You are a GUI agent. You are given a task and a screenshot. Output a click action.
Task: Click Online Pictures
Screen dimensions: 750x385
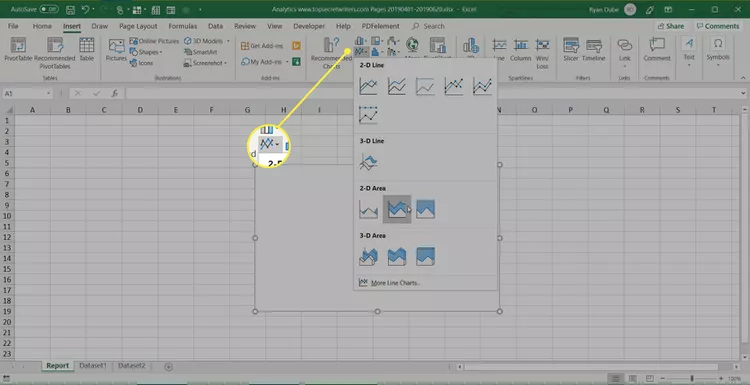pyautogui.click(x=154, y=41)
